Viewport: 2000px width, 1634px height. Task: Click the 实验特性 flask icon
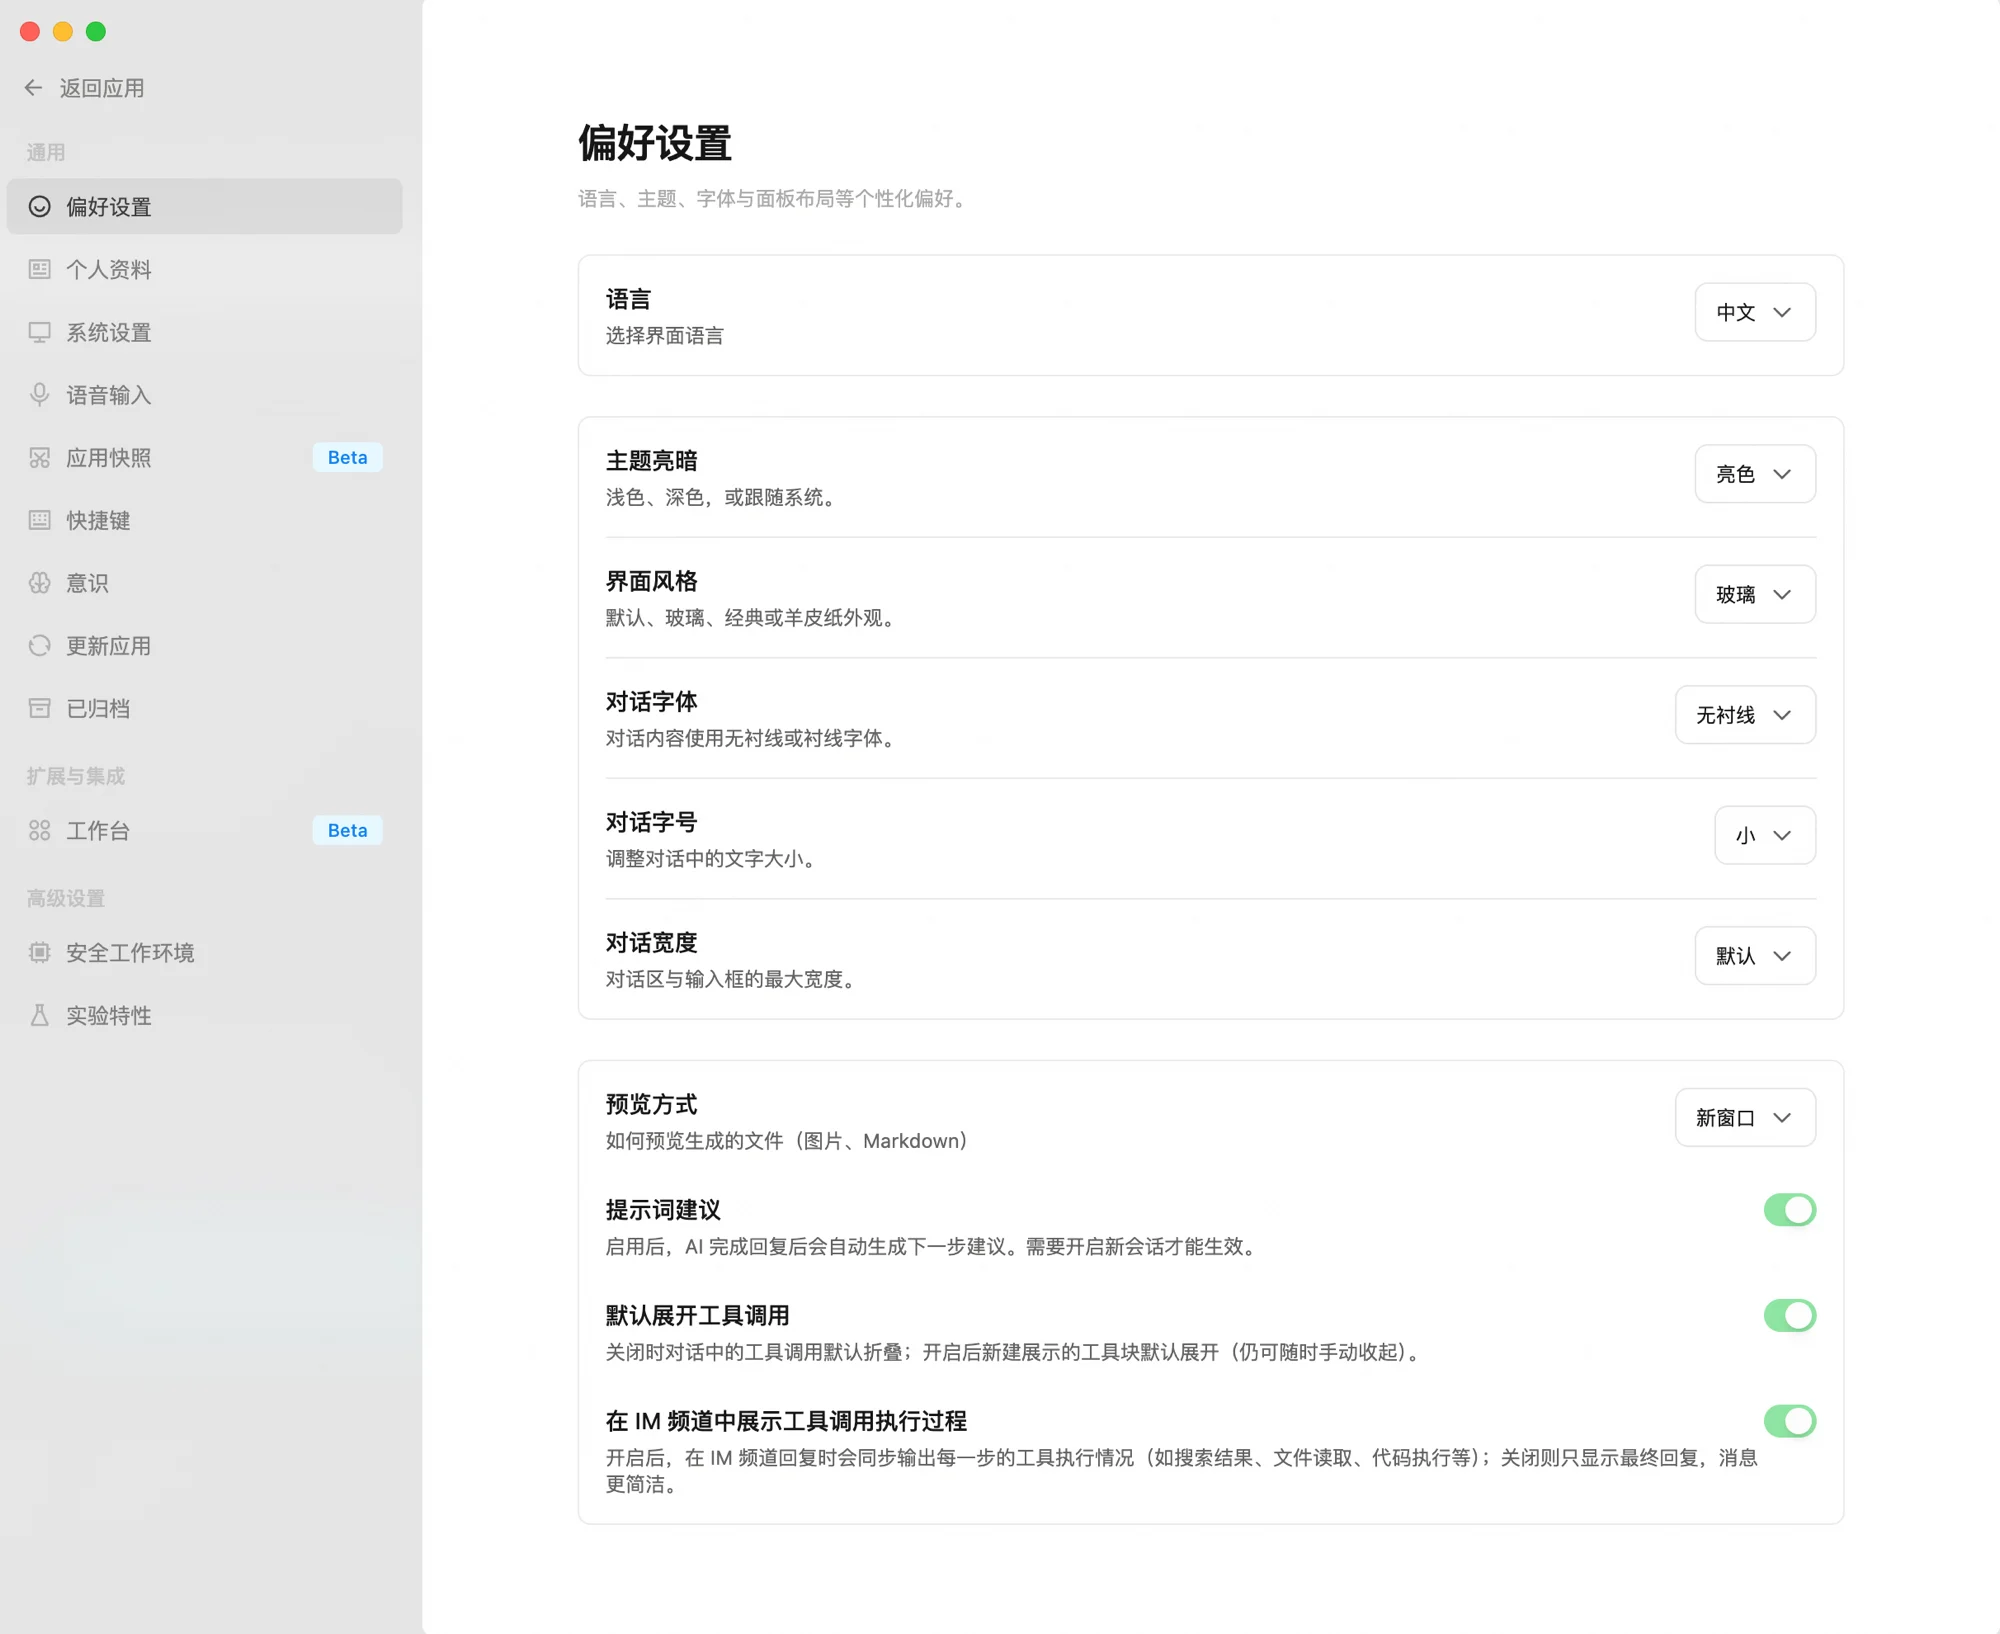(x=40, y=1016)
